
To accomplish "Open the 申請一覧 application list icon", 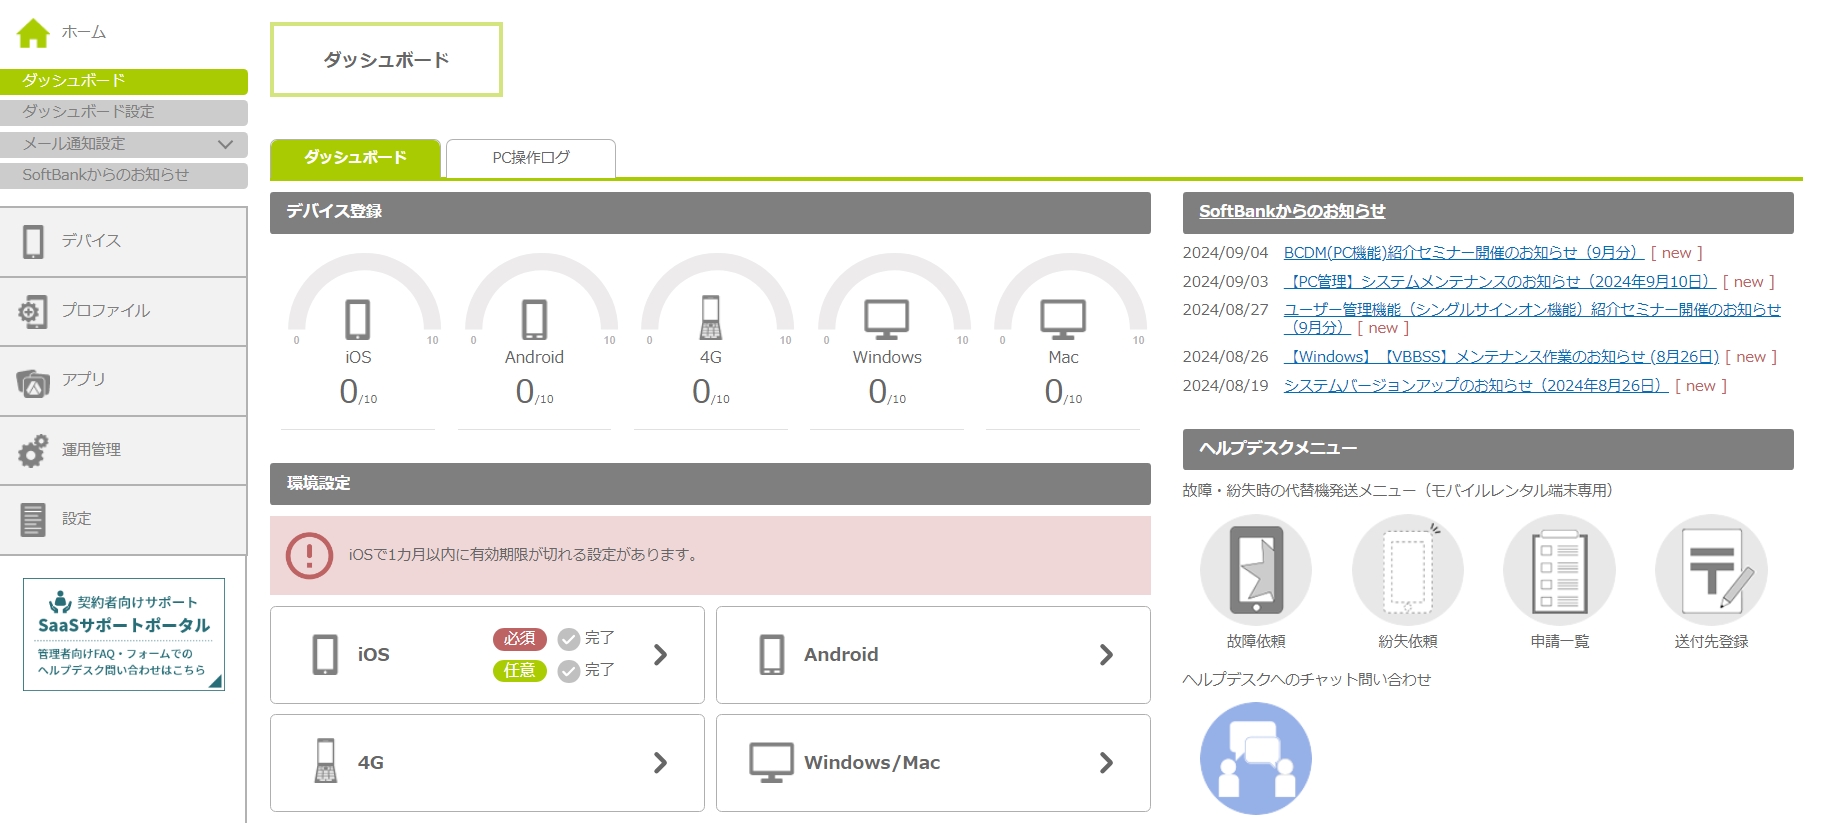I will 1559,570.
